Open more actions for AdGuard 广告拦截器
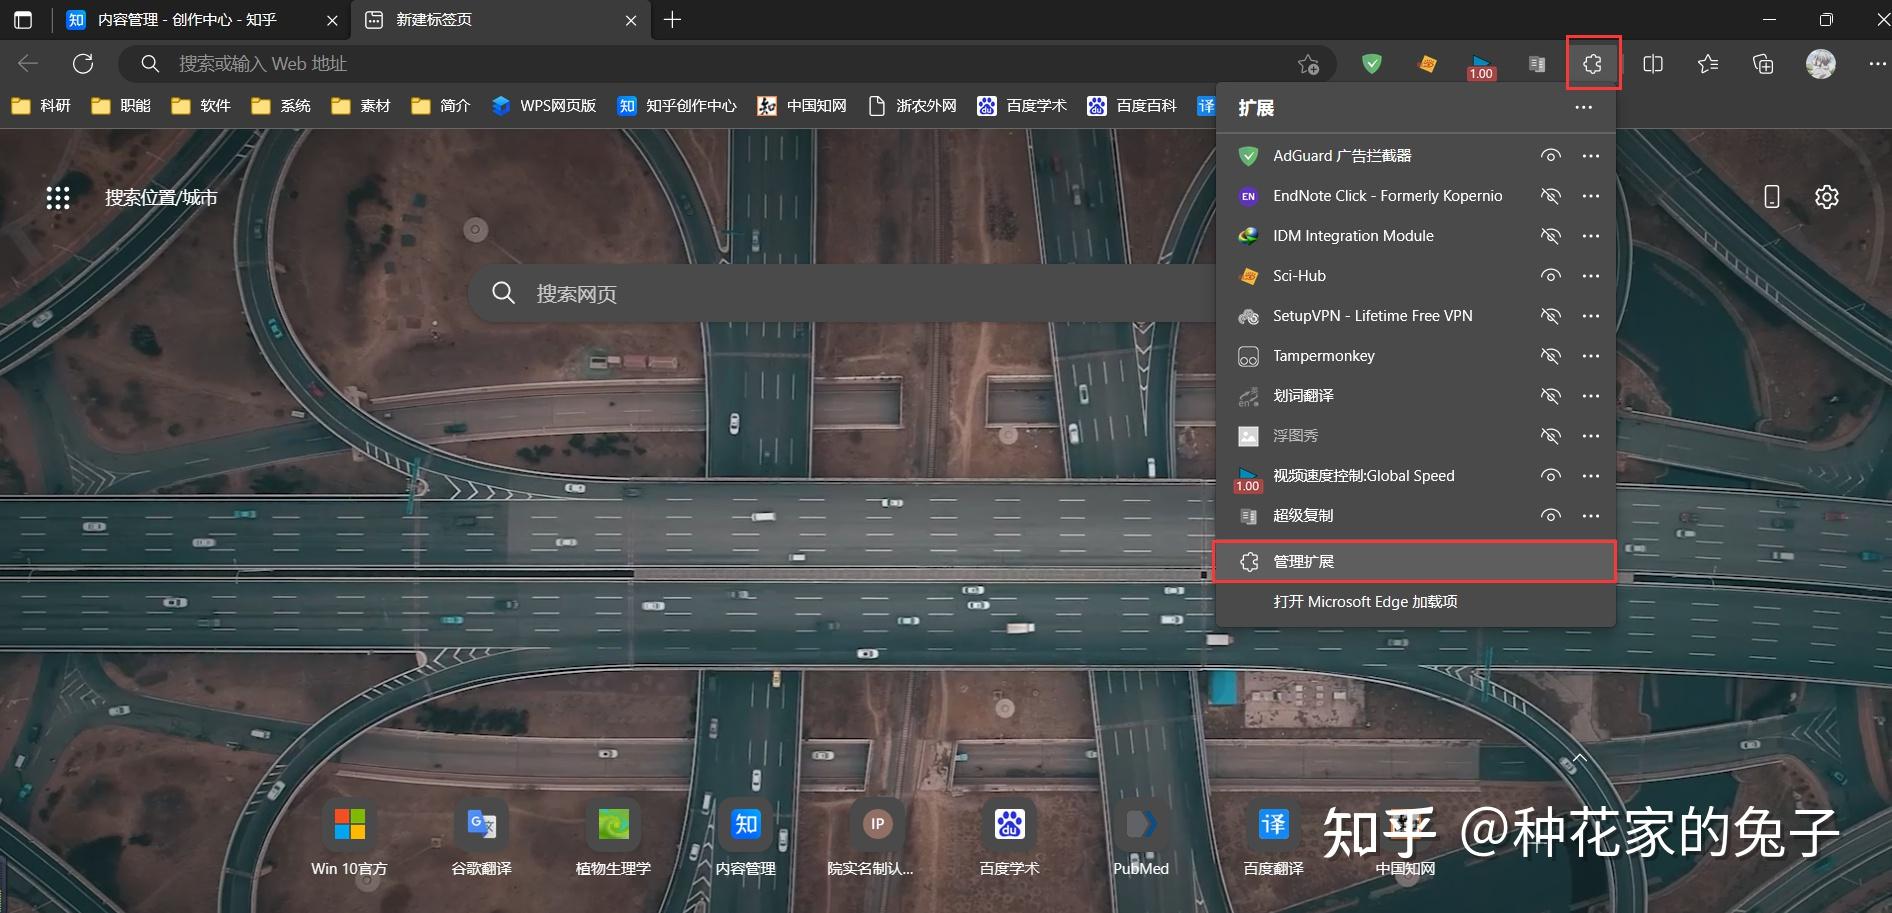The width and height of the screenshot is (1892, 913). tap(1591, 156)
